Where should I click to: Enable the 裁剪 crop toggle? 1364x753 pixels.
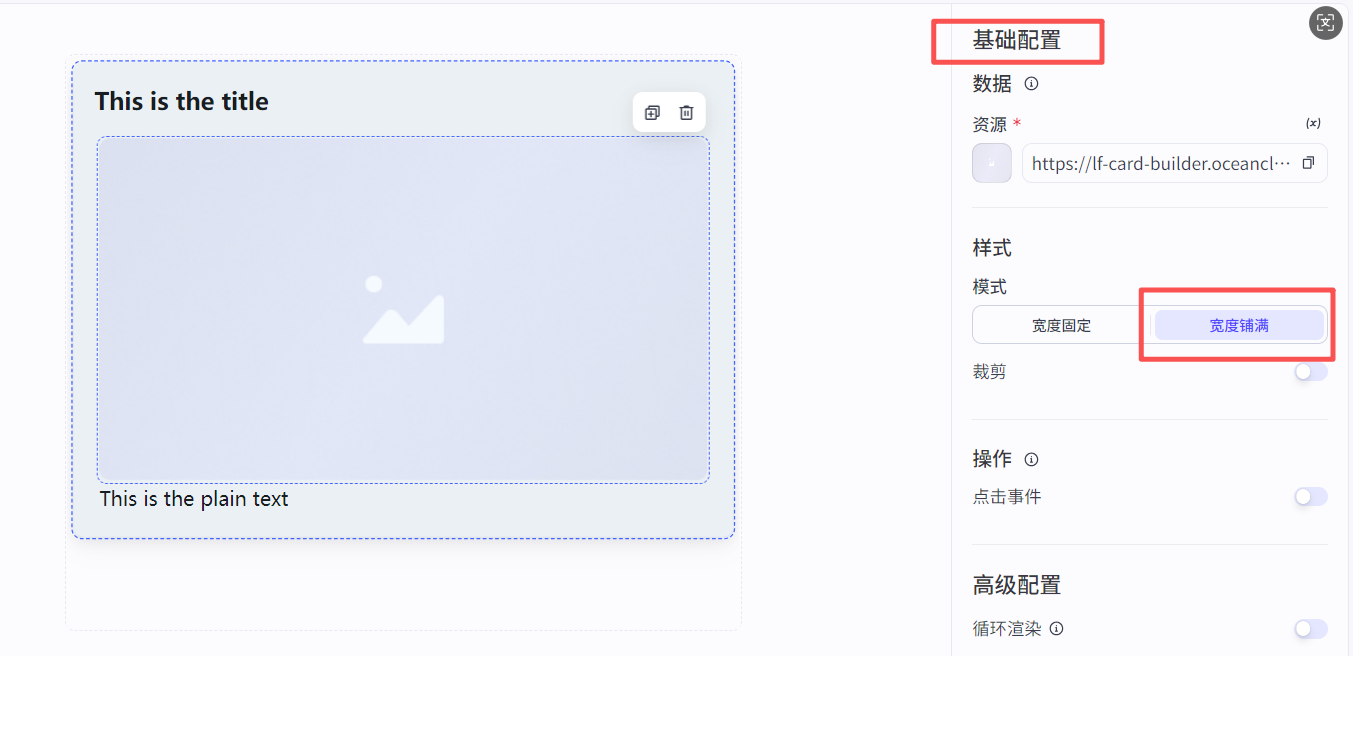[x=1310, y=371]
